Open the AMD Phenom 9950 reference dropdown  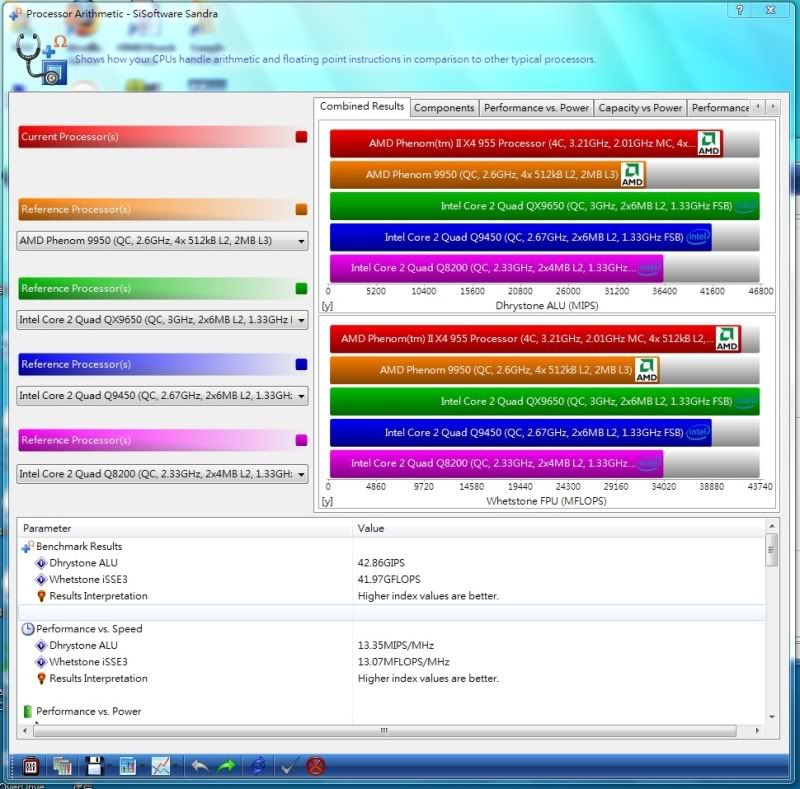click(162, 240)
